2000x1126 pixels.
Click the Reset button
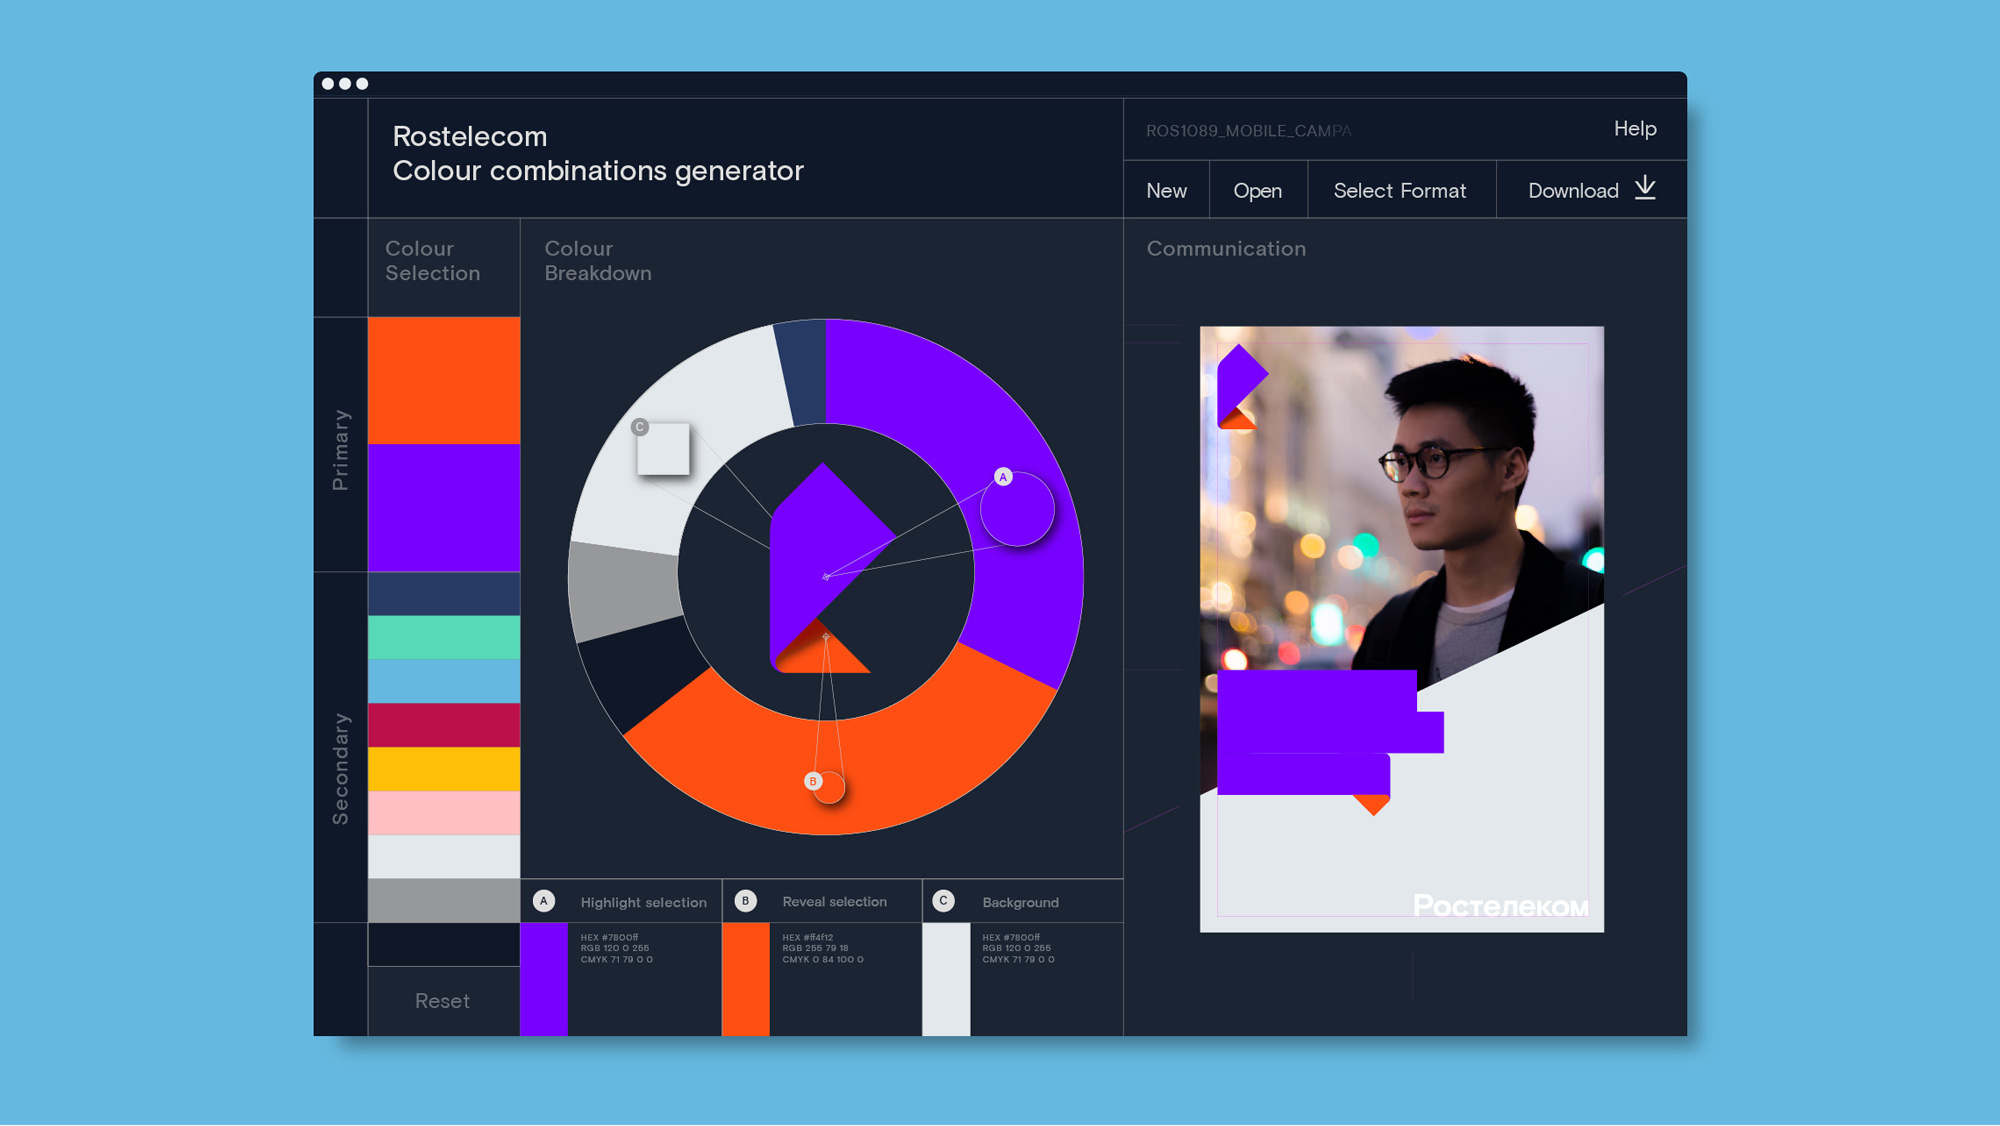pos(444,998)
